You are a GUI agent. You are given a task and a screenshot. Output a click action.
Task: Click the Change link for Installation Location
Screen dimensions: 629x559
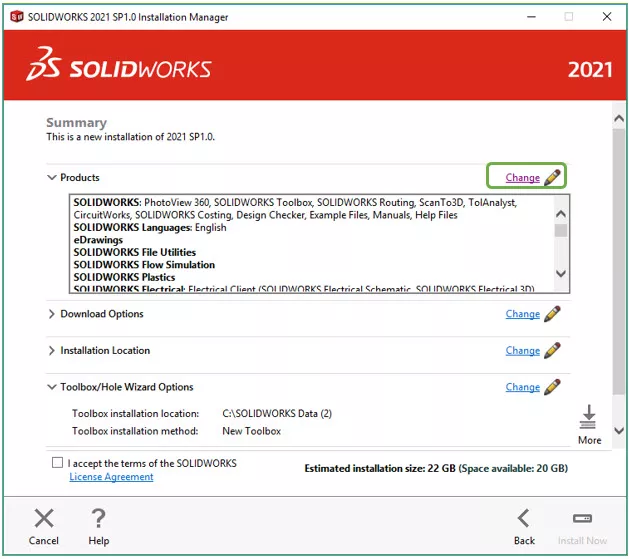click(x=522, y=351)
